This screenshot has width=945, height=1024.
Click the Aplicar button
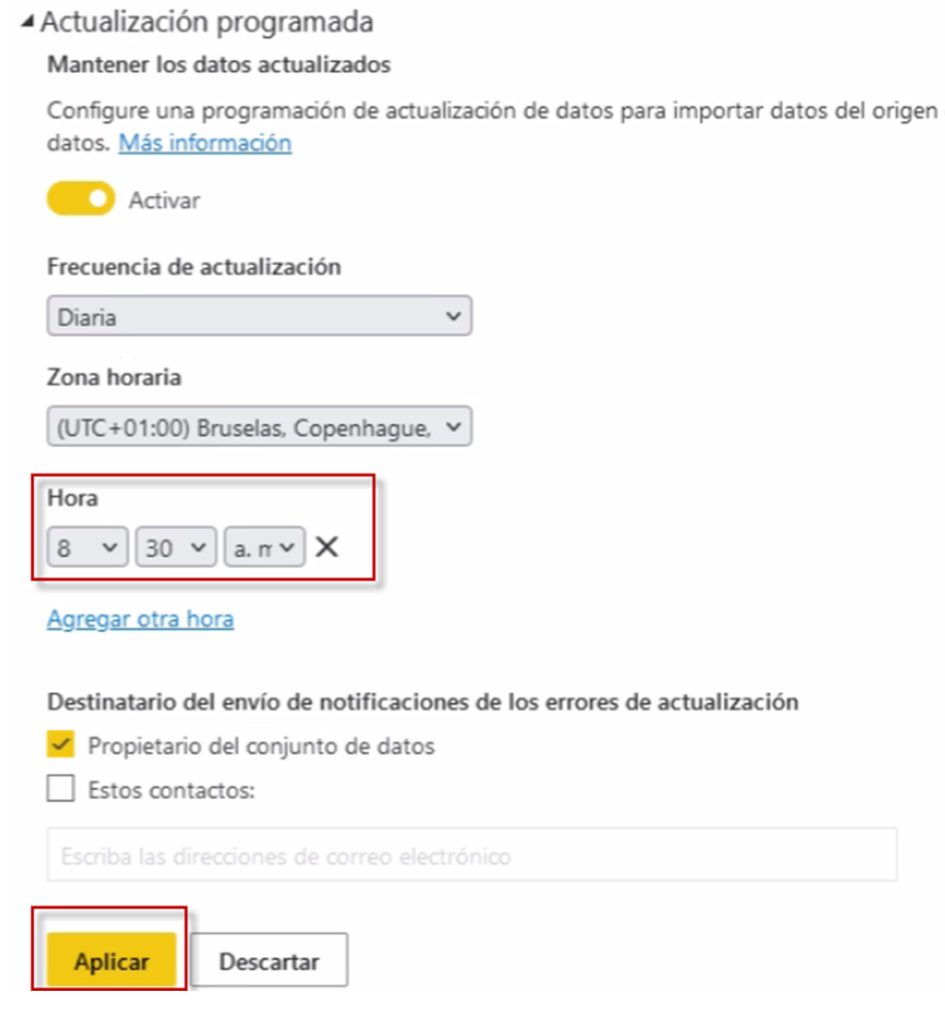(111, 960)
